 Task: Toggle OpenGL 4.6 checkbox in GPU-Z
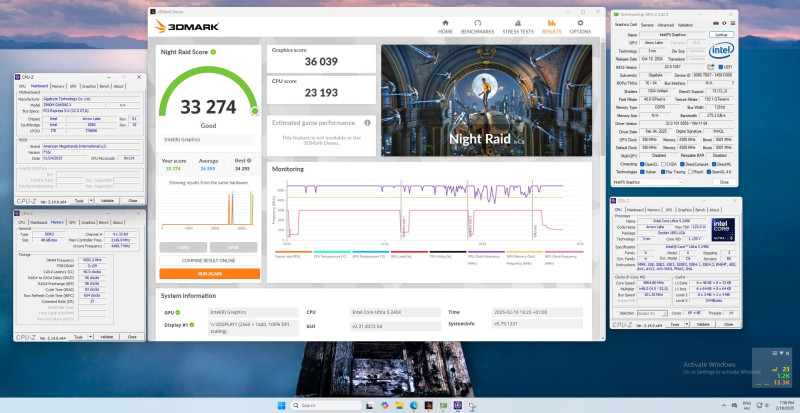point(709,172)
